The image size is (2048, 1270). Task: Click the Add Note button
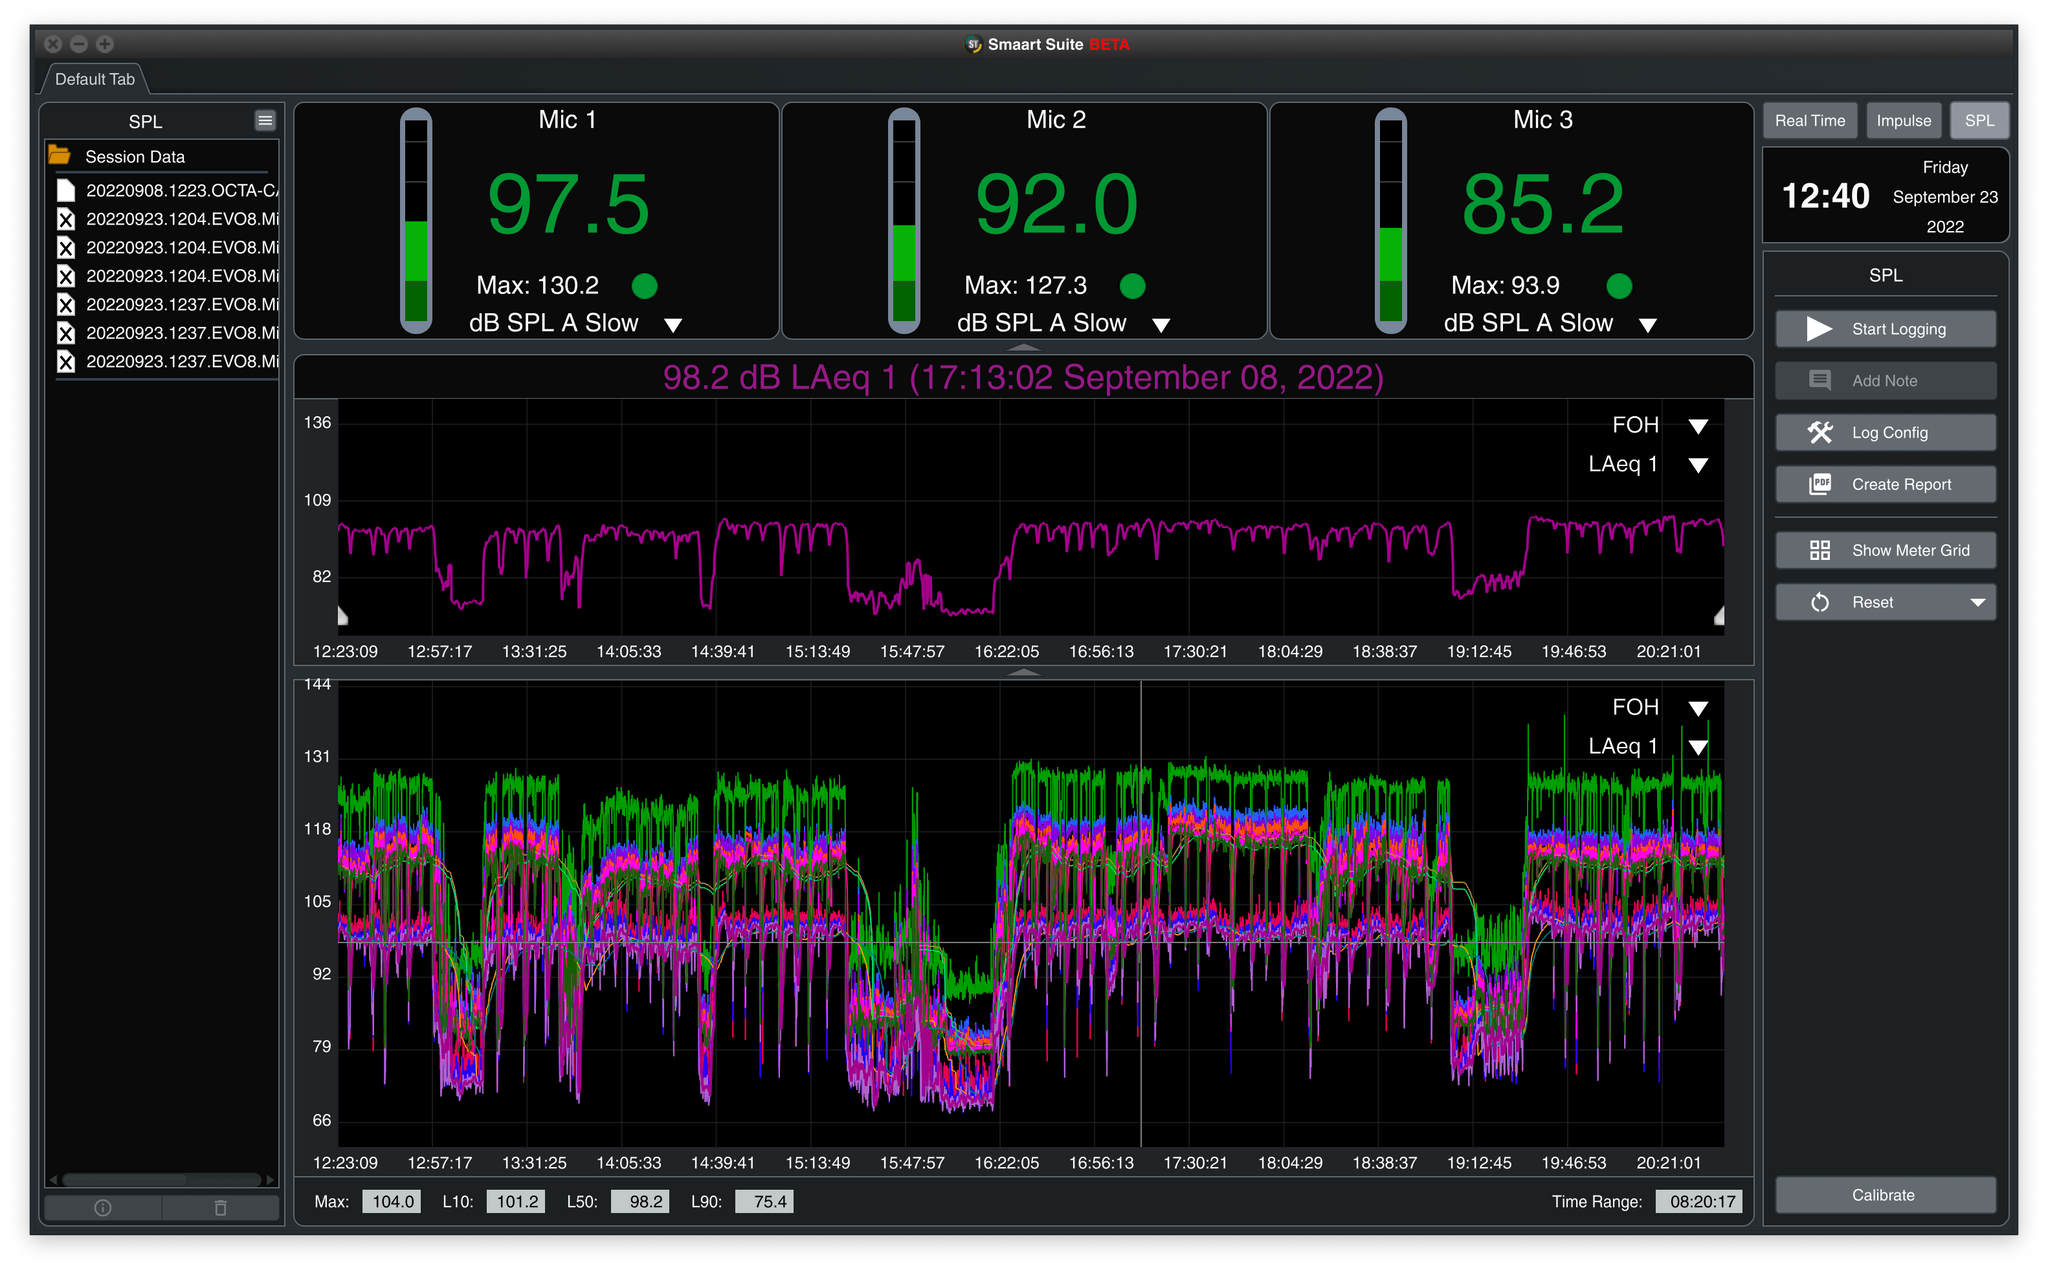pyautogui.click(x=1885, y=380)
